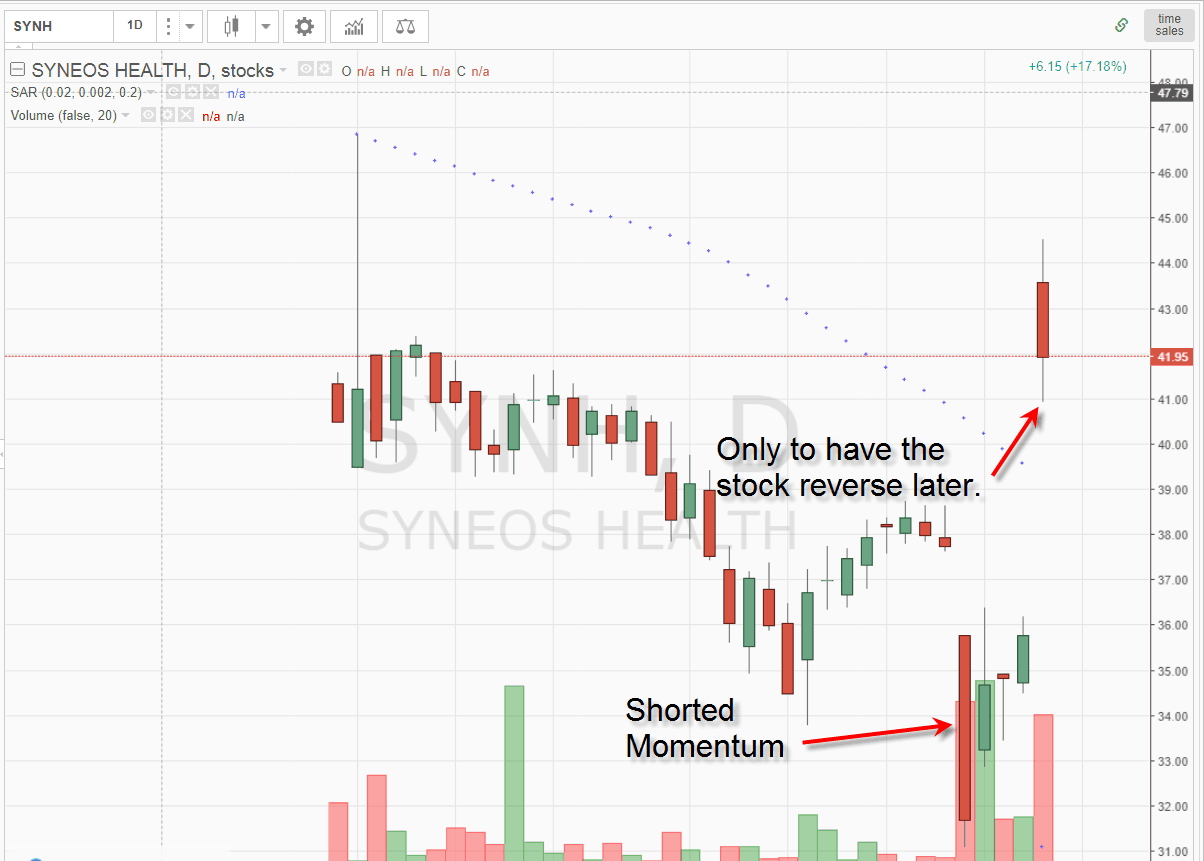
Task: Hide the Volume indicator with its eye icon
Action: [x=149, y=115]
